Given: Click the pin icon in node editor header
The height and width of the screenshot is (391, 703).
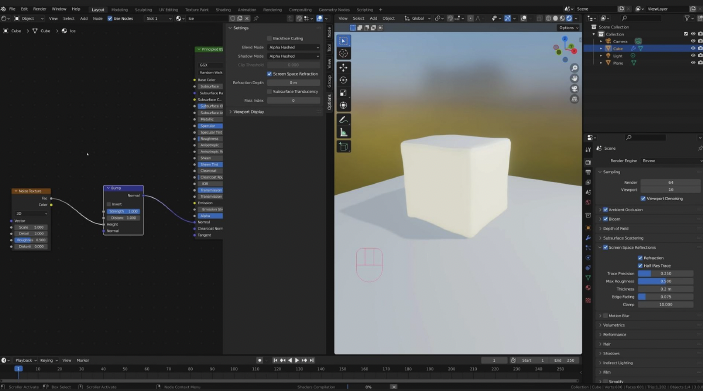Looking at the screenshot, I should (256, 18).
